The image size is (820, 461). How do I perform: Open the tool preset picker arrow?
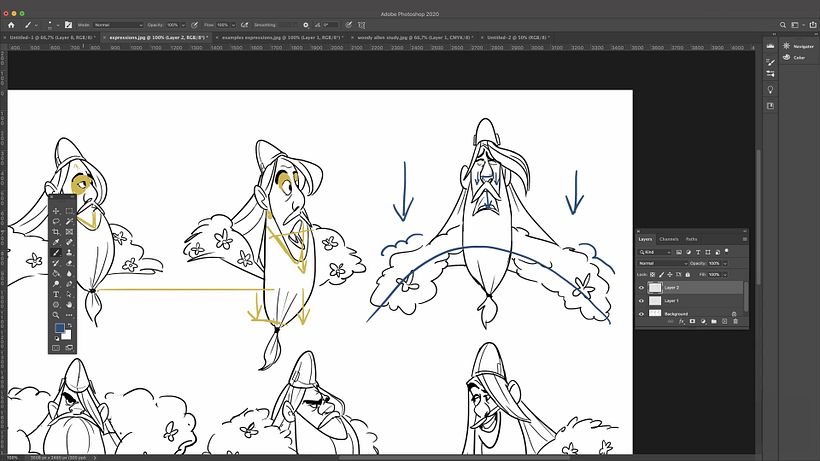[x=36, y=25]
